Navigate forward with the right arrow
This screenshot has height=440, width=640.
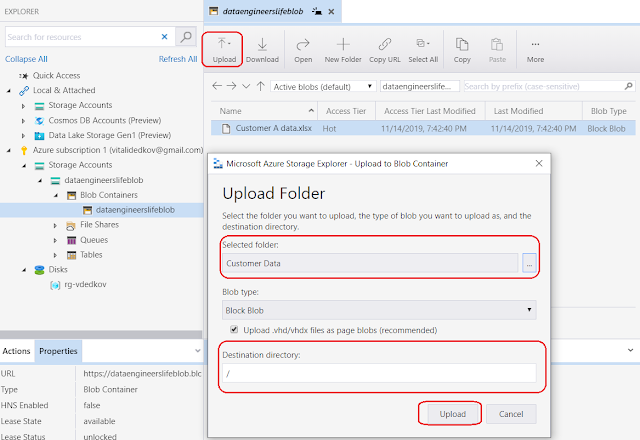coord(231,86)
